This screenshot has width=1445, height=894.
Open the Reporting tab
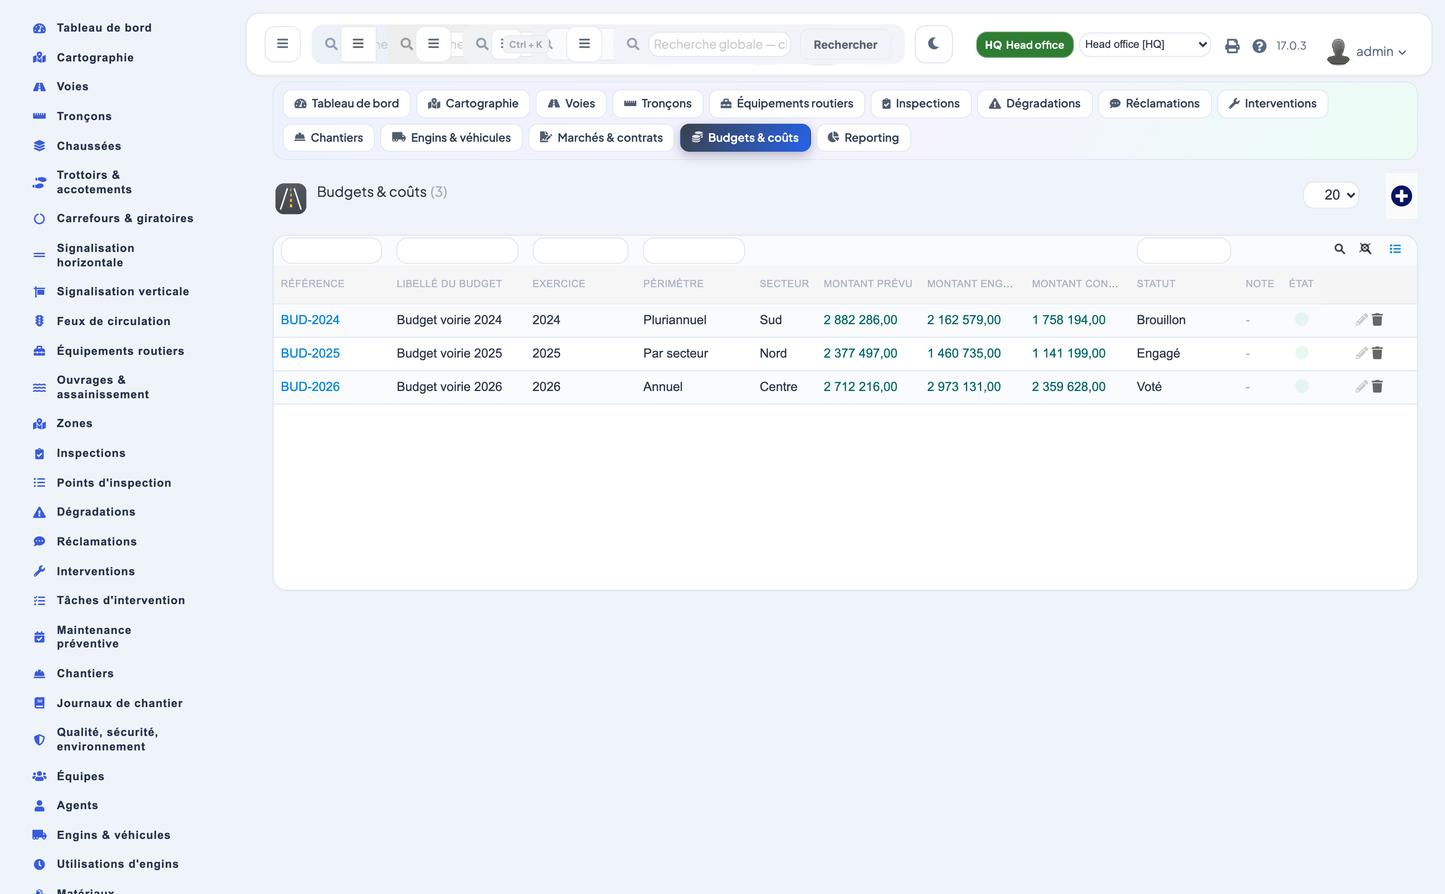(863, 137)
